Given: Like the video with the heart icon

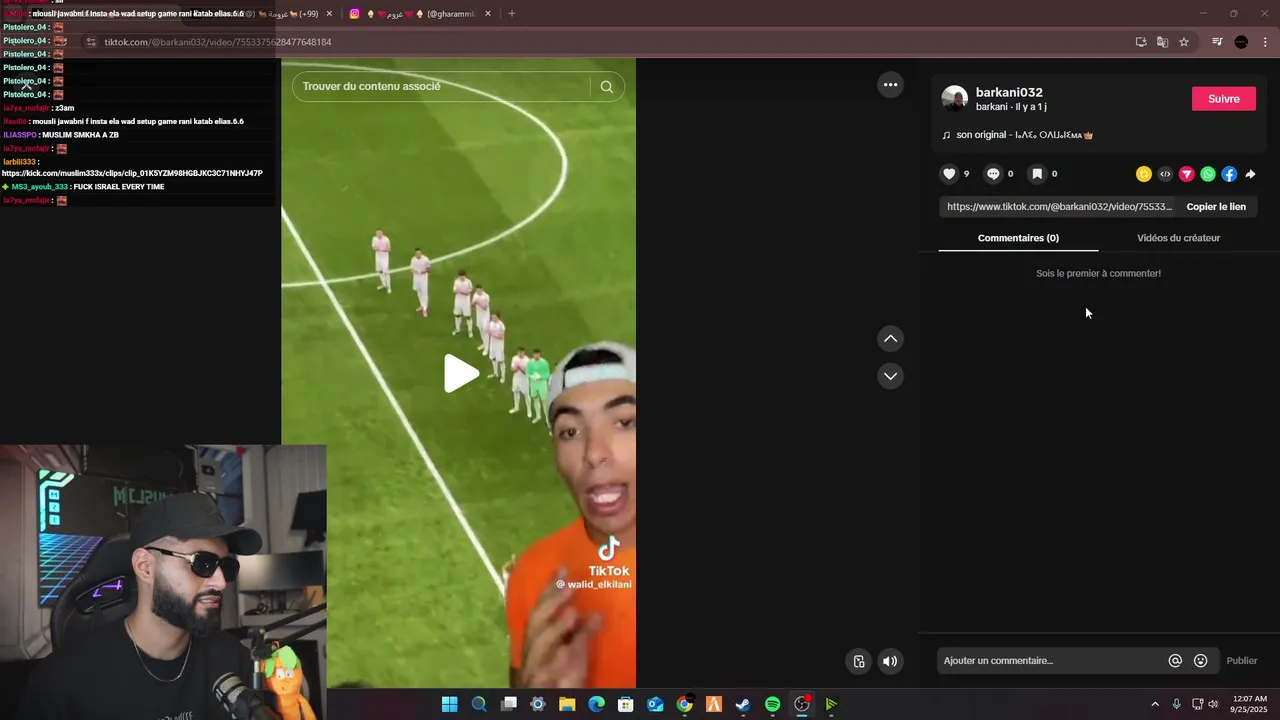Looking at the screenshot, I should point(949,174).
